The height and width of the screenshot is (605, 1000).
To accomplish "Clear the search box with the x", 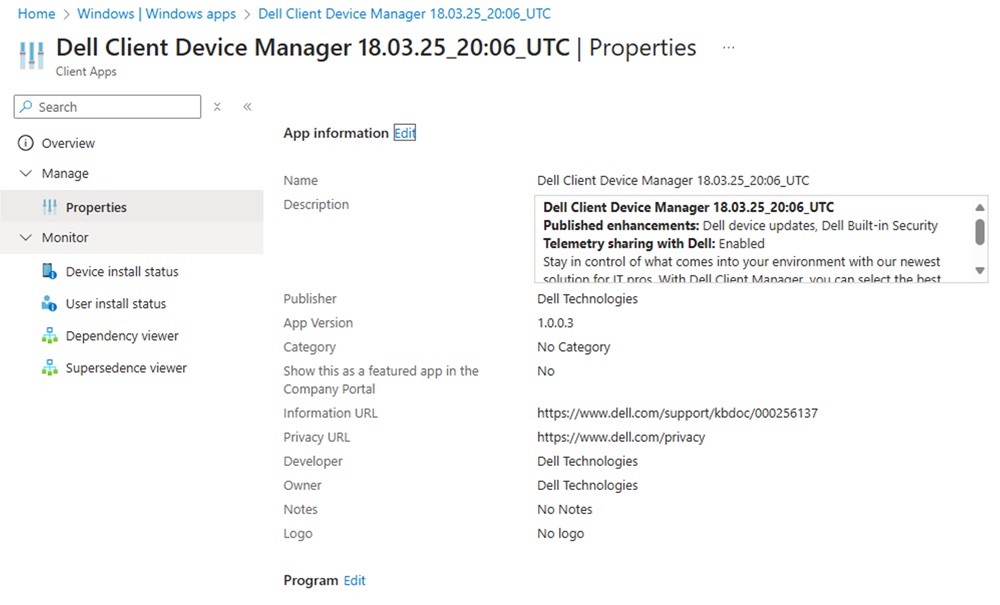I will coord(217,106).
